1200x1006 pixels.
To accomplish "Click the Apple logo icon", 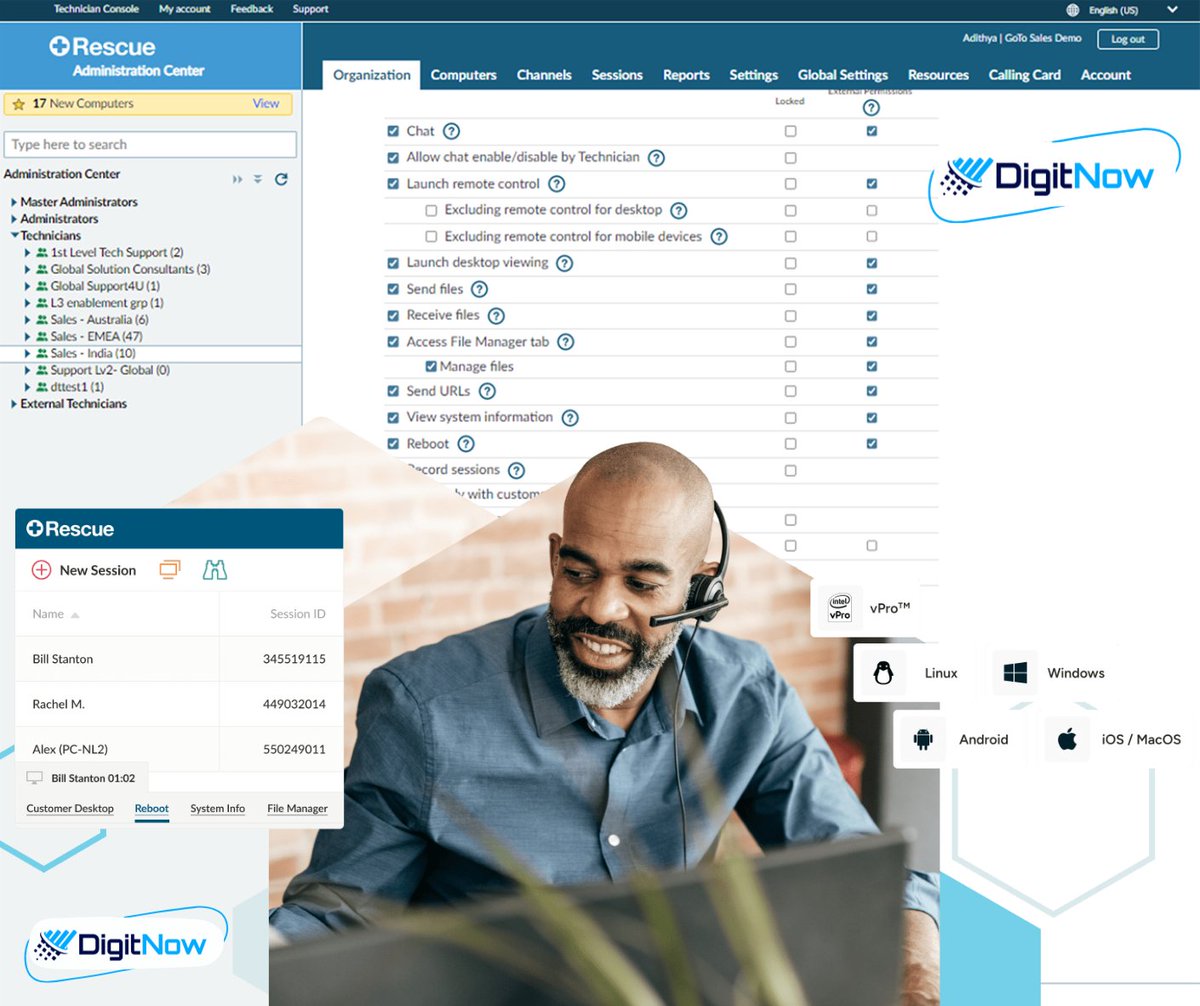I will tap(1067, 740).
